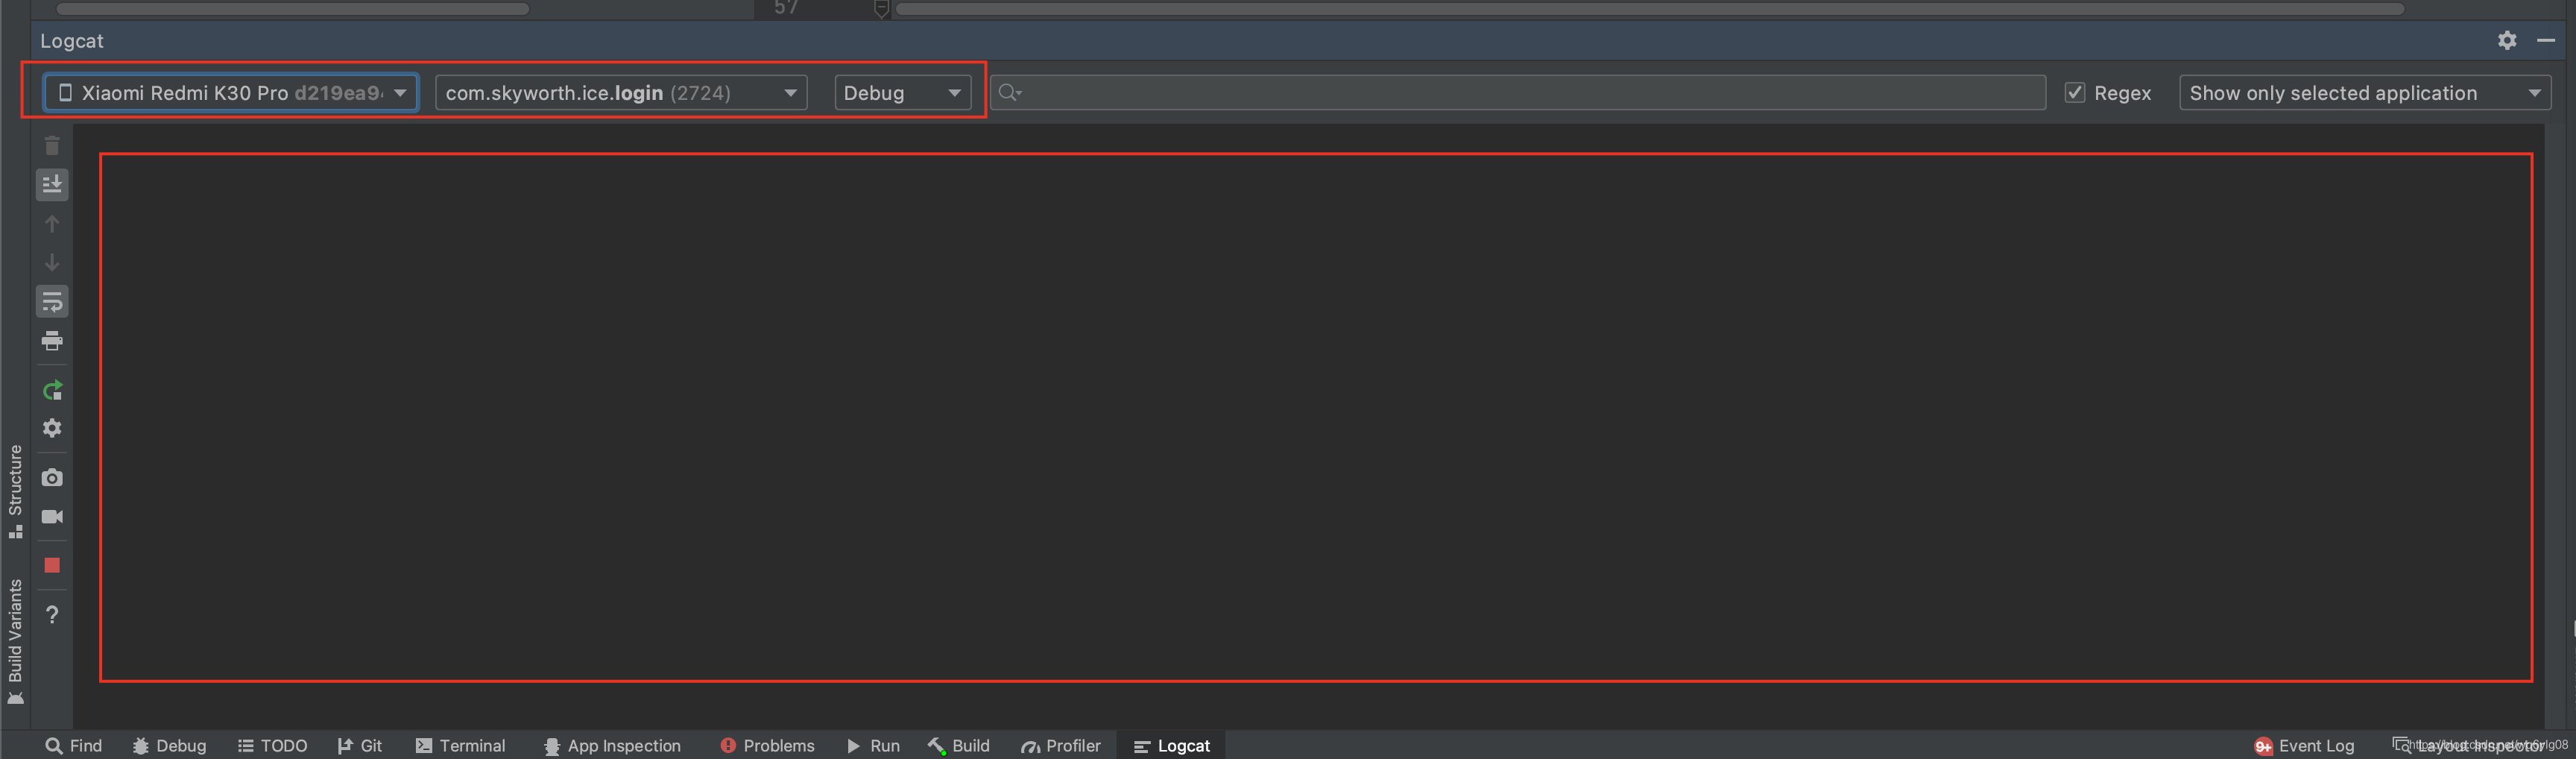Take a device screenshot
The width and height of the screenshot is (2576, 759).
click(52, 477)
